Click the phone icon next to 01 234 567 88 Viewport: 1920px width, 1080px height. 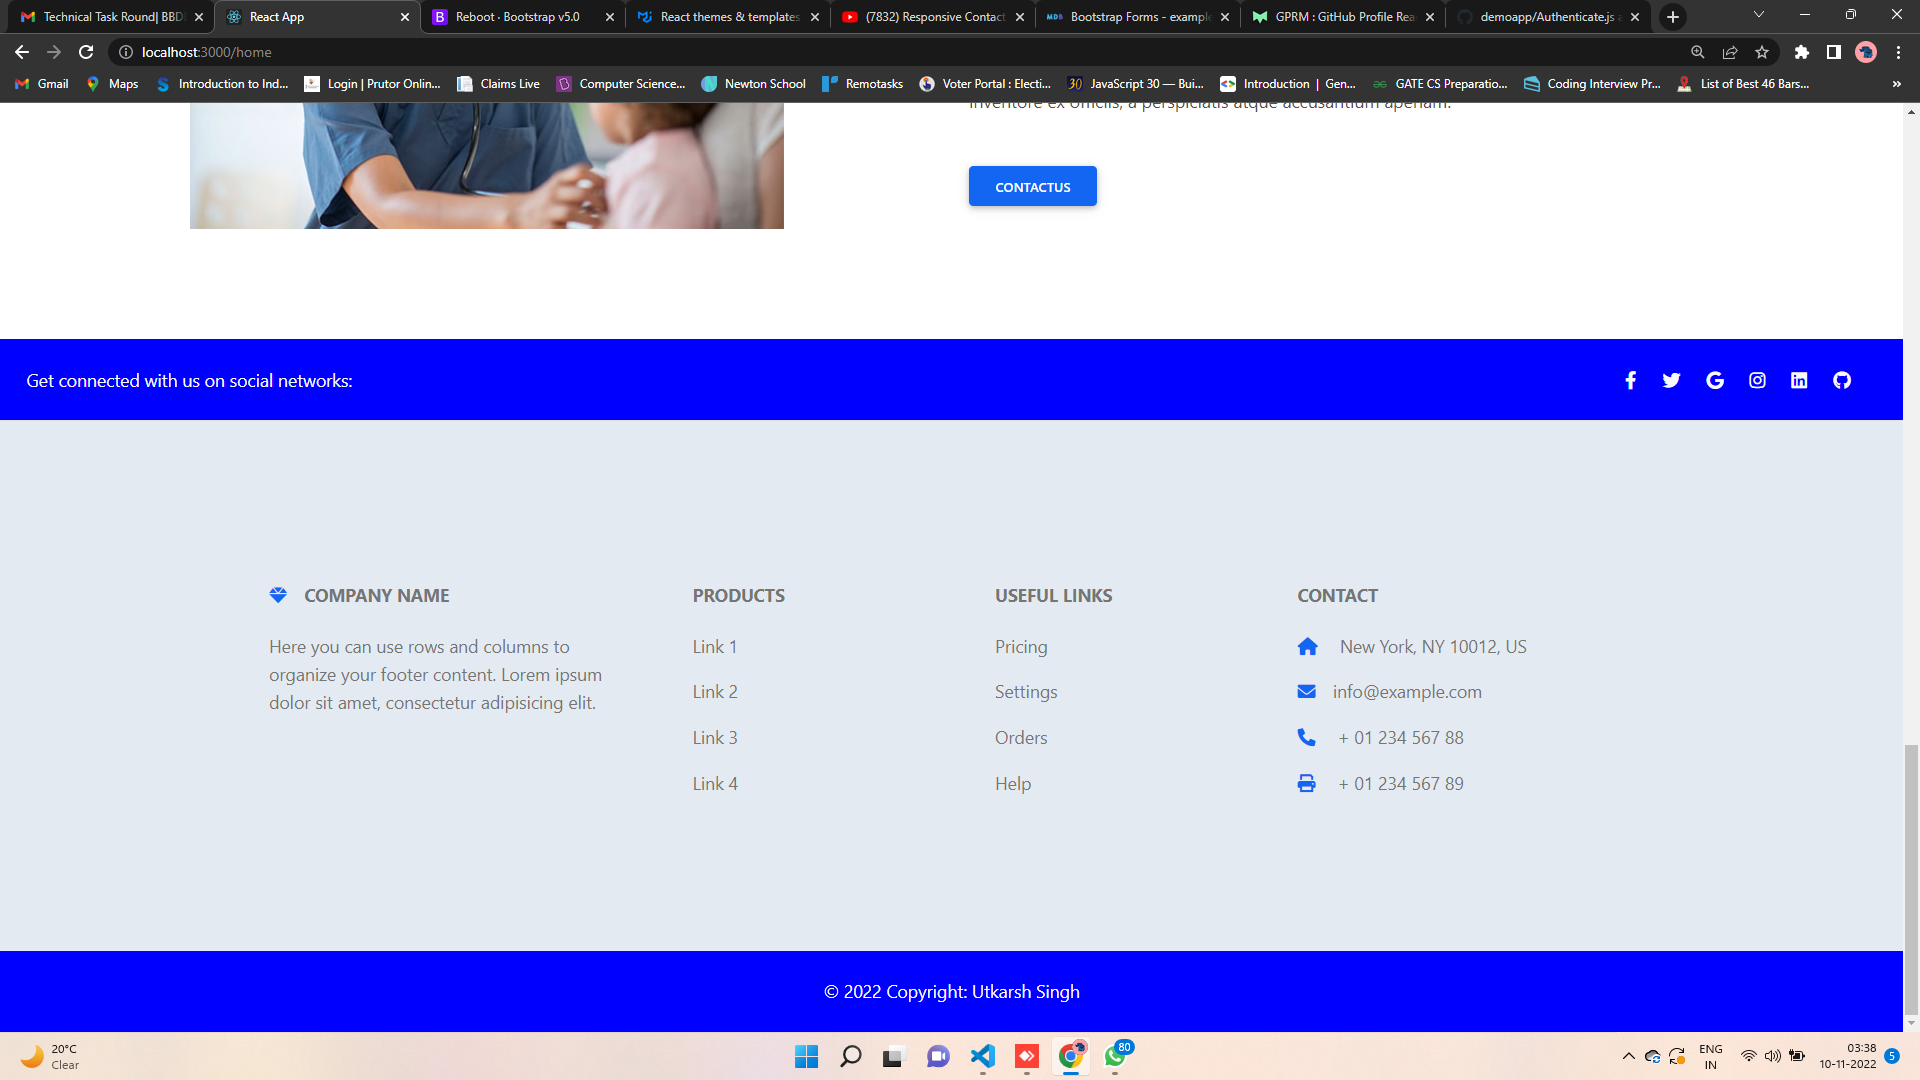point(1307,737)
